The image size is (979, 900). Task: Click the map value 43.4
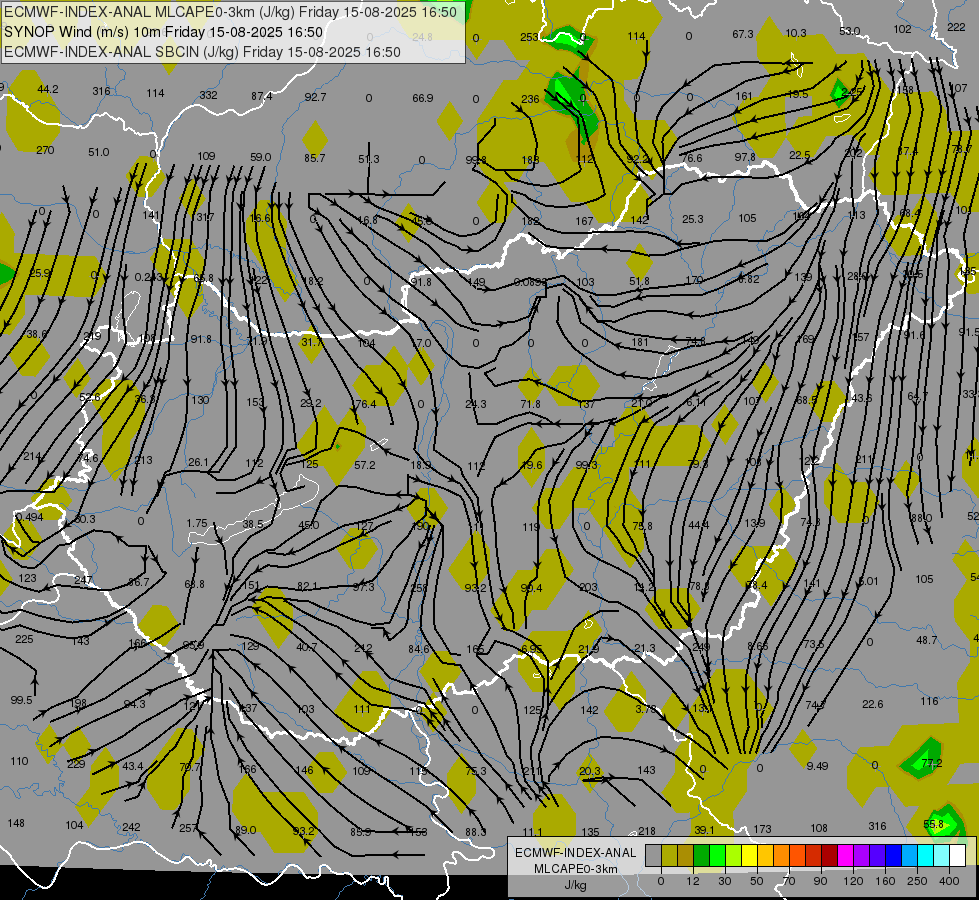coord(132,766)
